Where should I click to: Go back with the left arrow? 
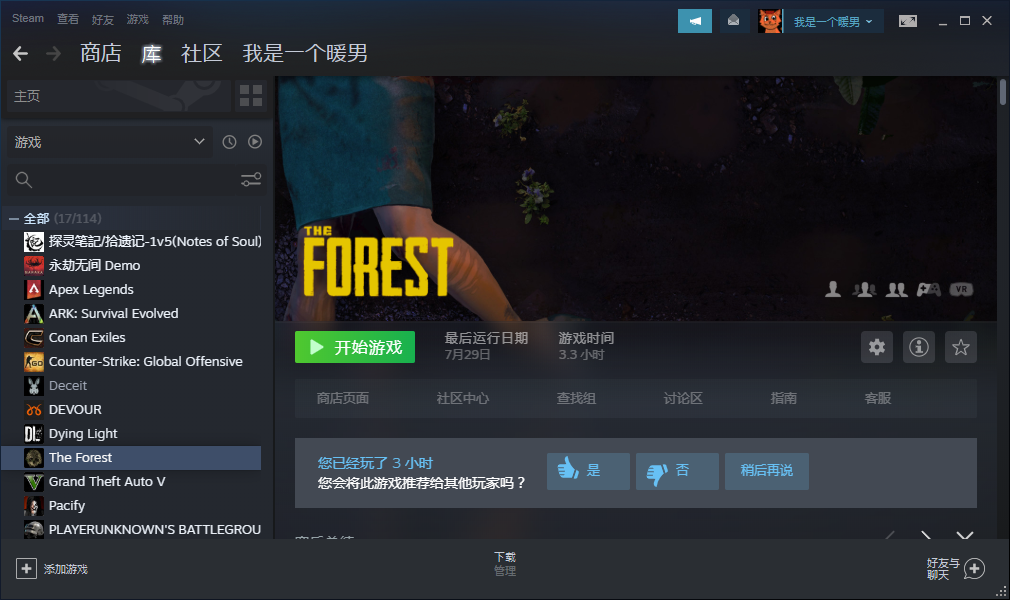coord(21,53)
